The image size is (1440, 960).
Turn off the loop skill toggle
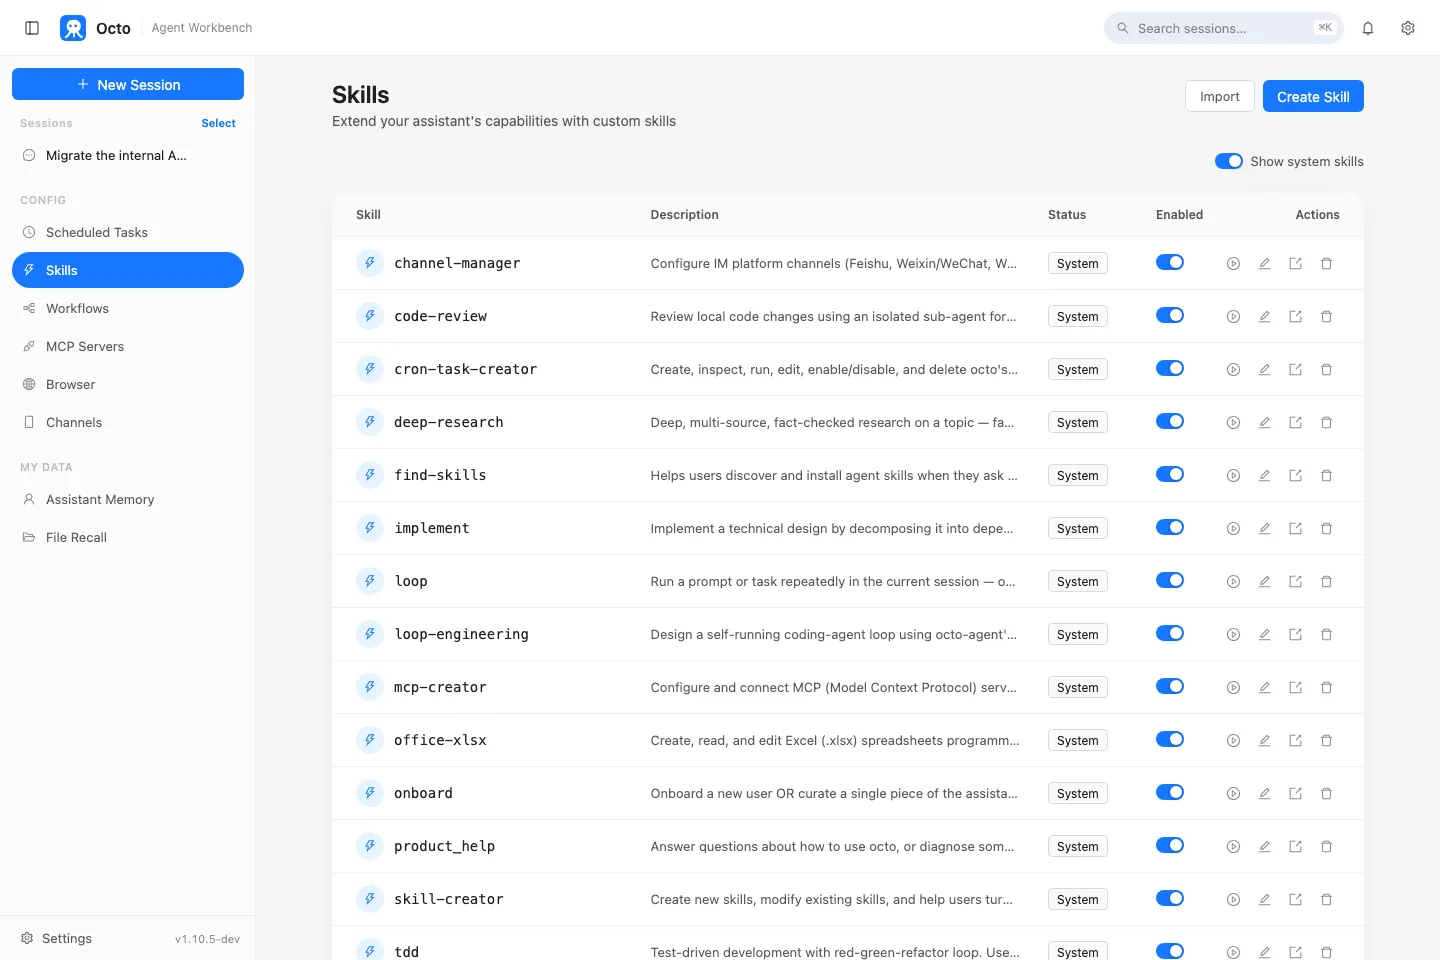(x=1170, y=580)
